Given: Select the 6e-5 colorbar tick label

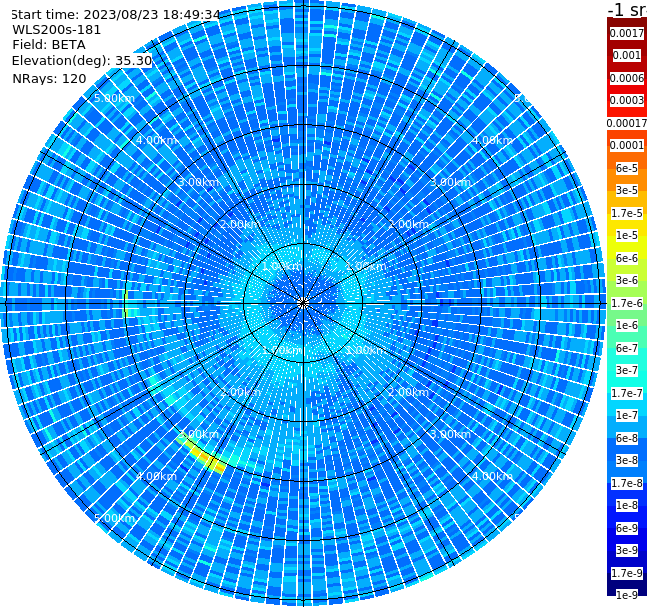Looking at the screenshot, I should (x=627, y=168).
